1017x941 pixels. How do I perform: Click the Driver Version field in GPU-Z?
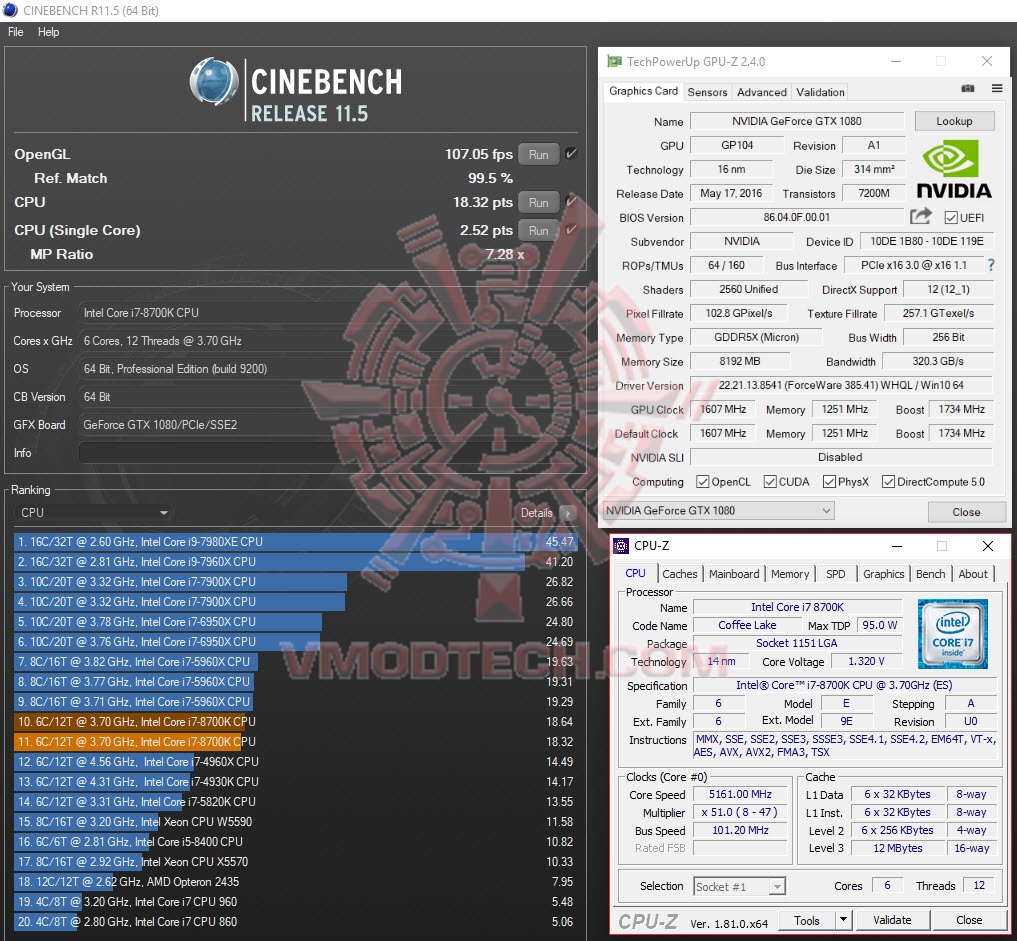(x=841, y=385)
